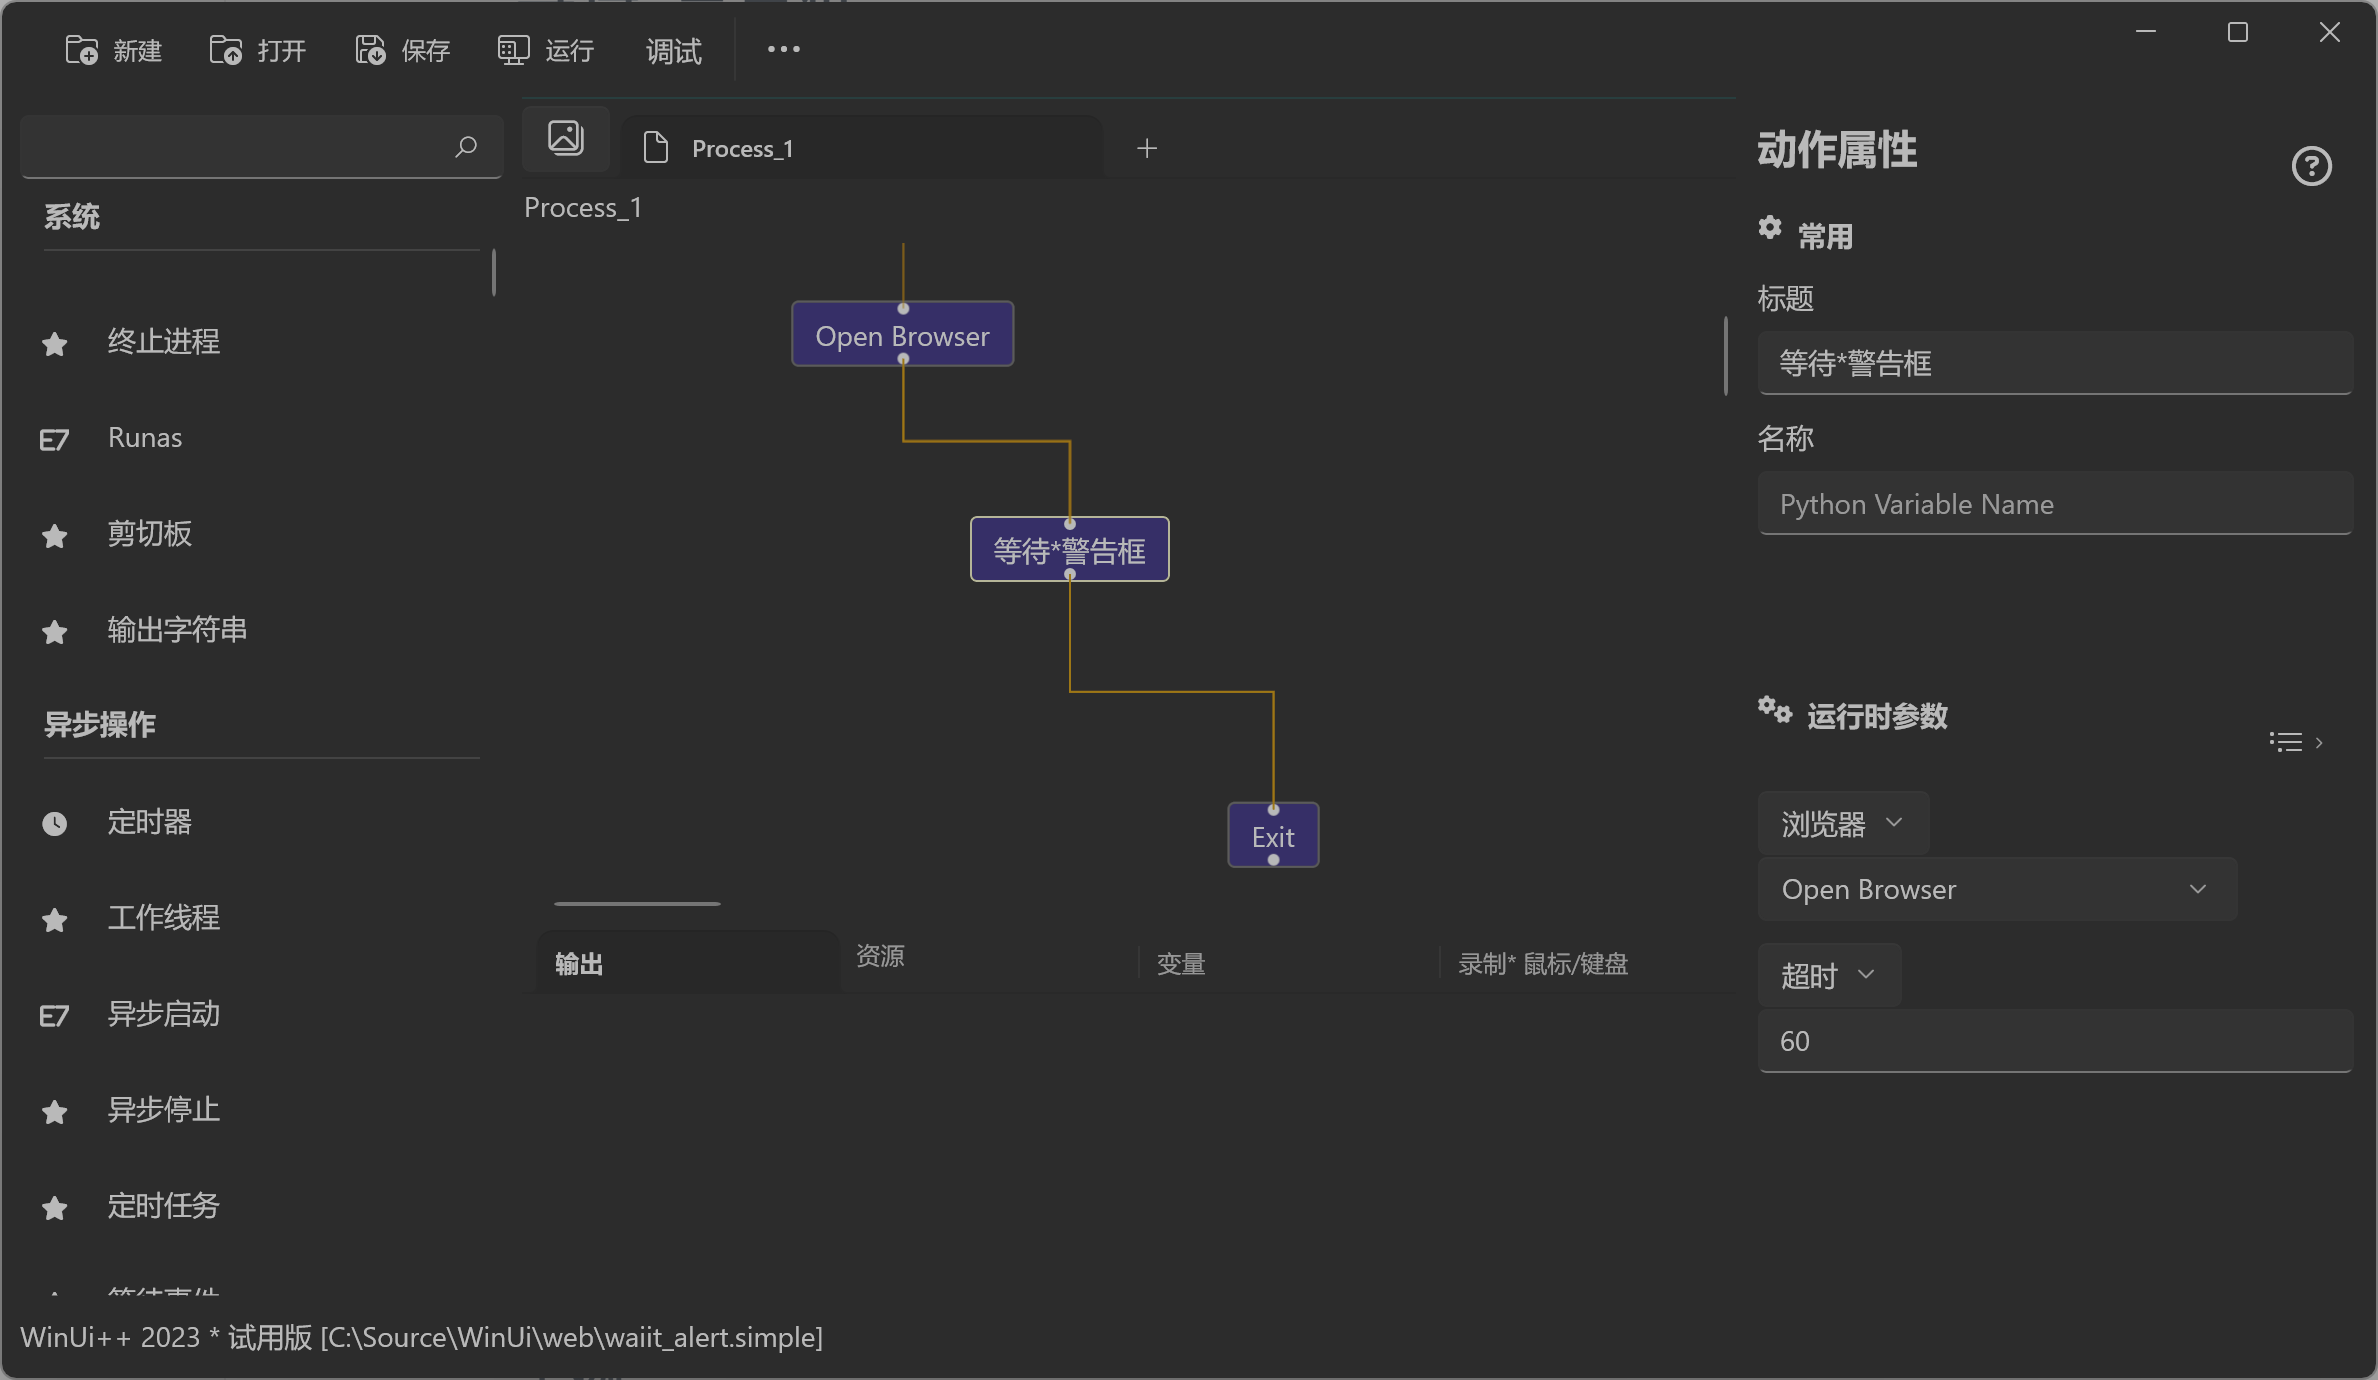This screenshot has height=1380, width=2378.
Task: Click the flow snapshot image icon beside Process_1
Action: (565, 138)
